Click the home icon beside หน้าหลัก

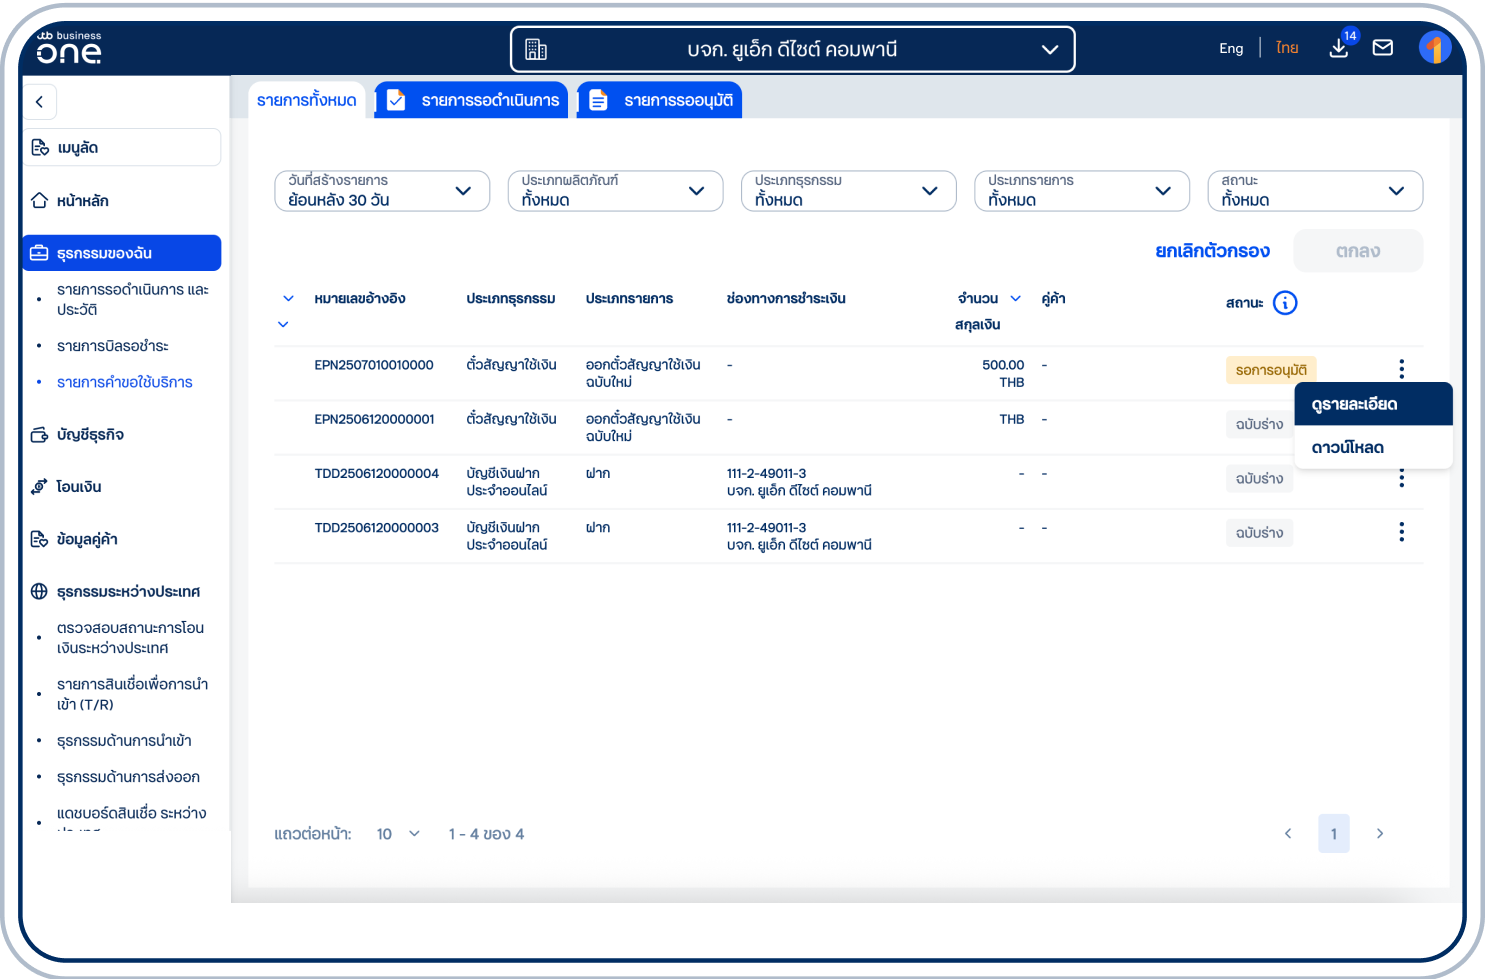40,200
